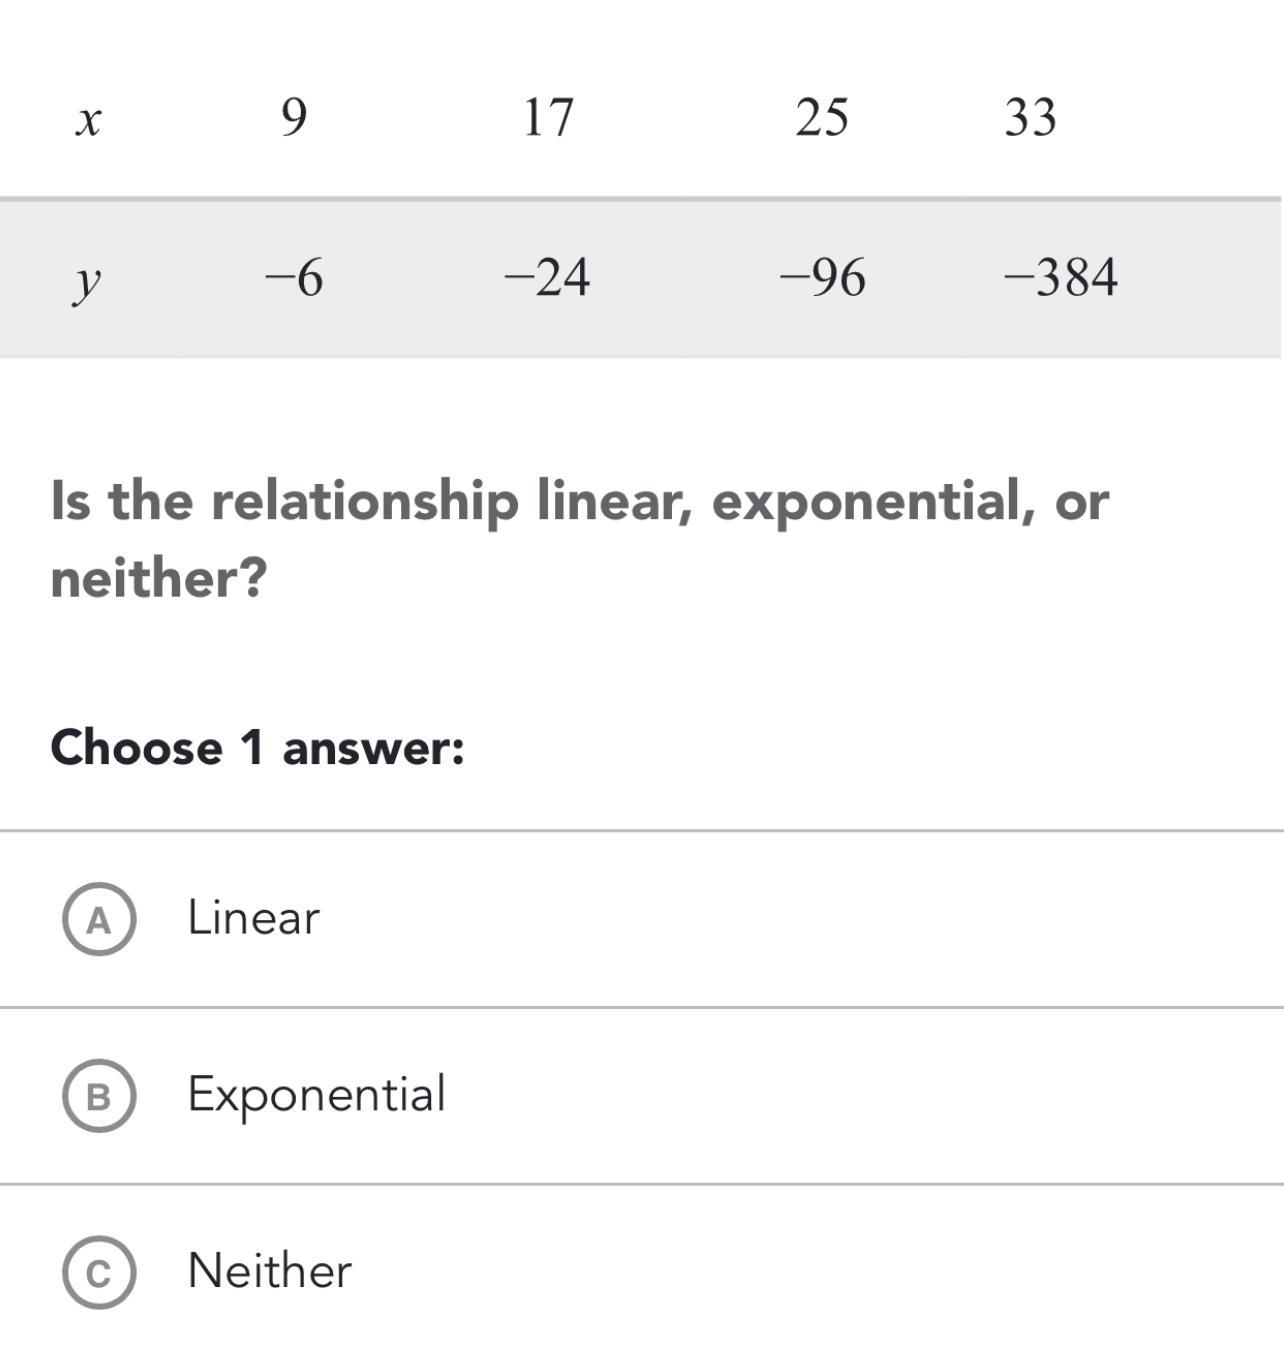Click the y value −24 cell
The width and height of the screenshot is (1284, 1347).
pyautogui.click(x=546, y=277)
